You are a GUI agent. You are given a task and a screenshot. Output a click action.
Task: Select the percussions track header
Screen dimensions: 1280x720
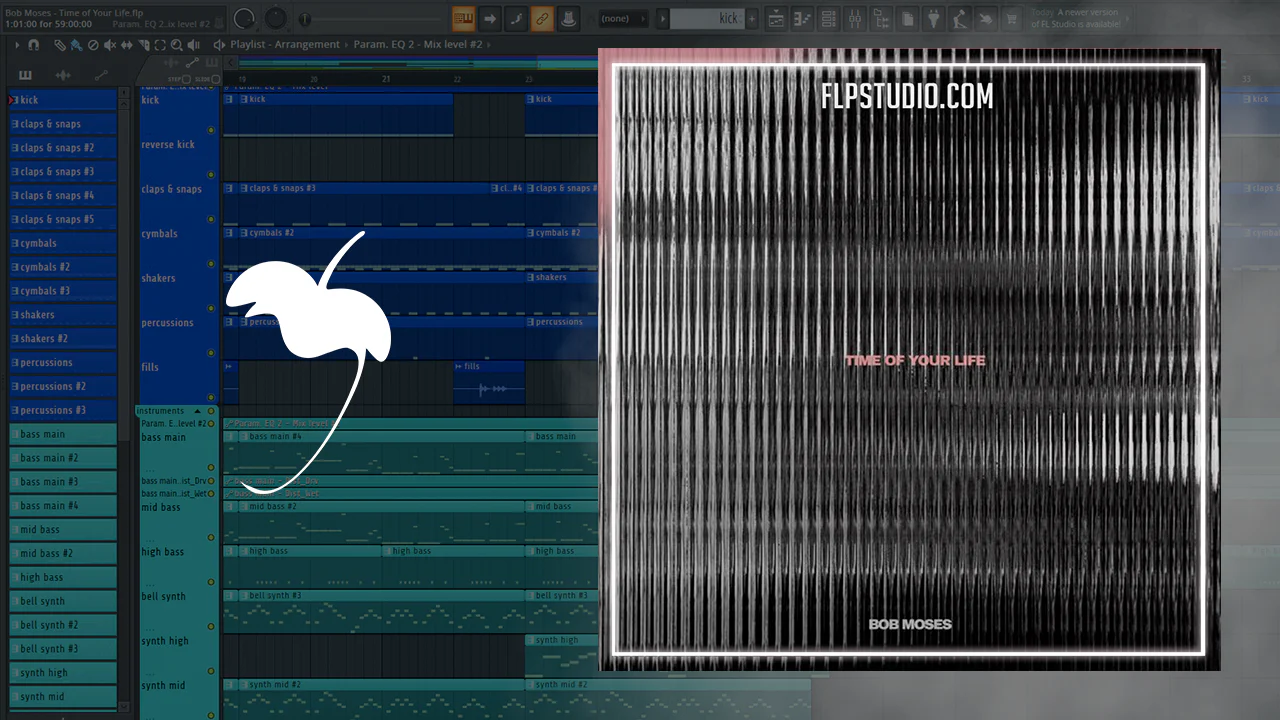tap(179, 337)
